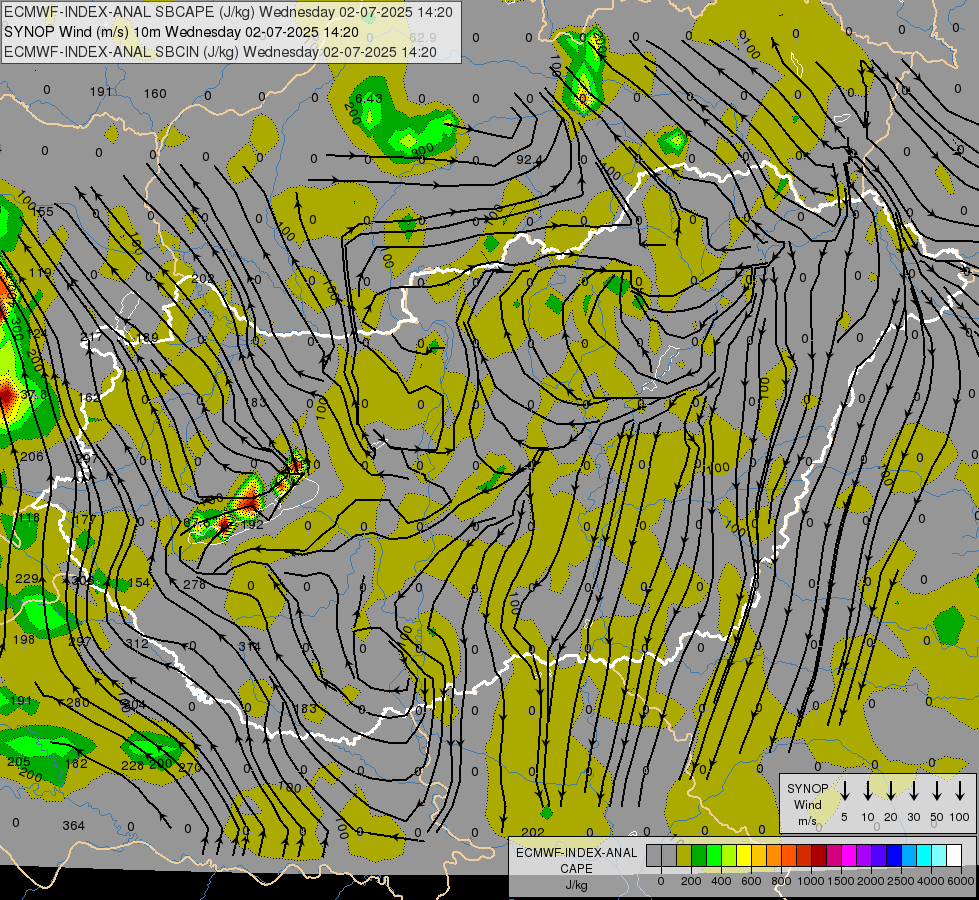Select the olive swatch in CAPE scale

click(684, 855)
